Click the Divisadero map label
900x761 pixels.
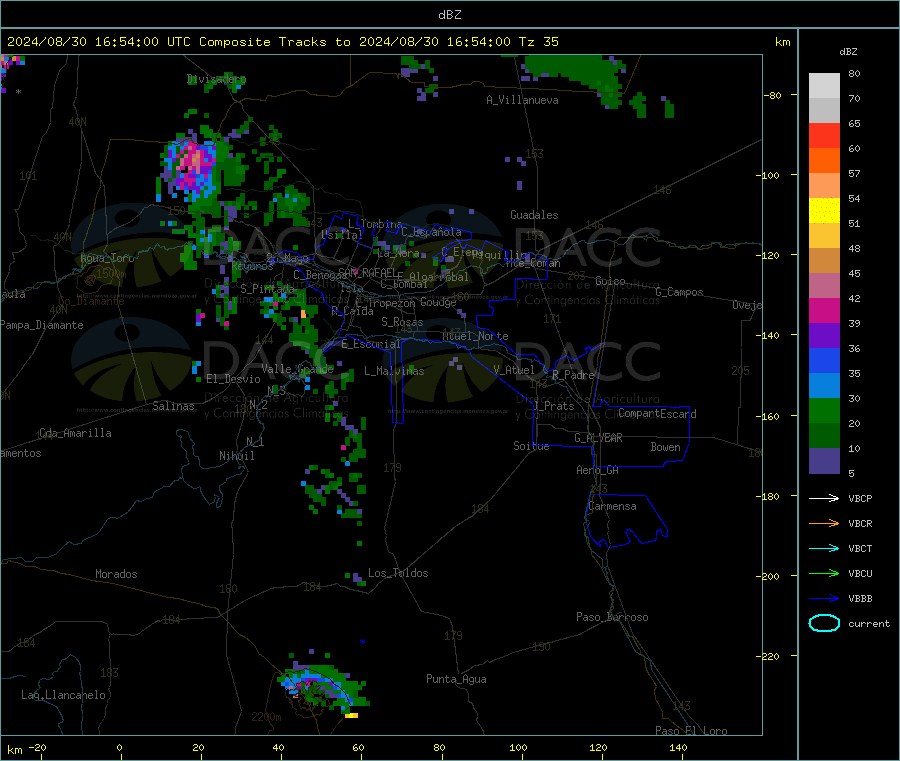216,79
